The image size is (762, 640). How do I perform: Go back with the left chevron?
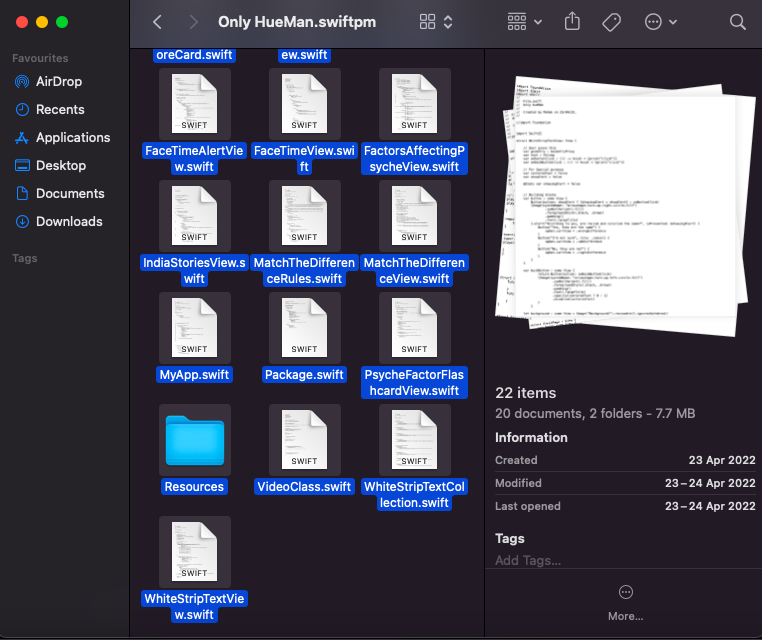157,21
